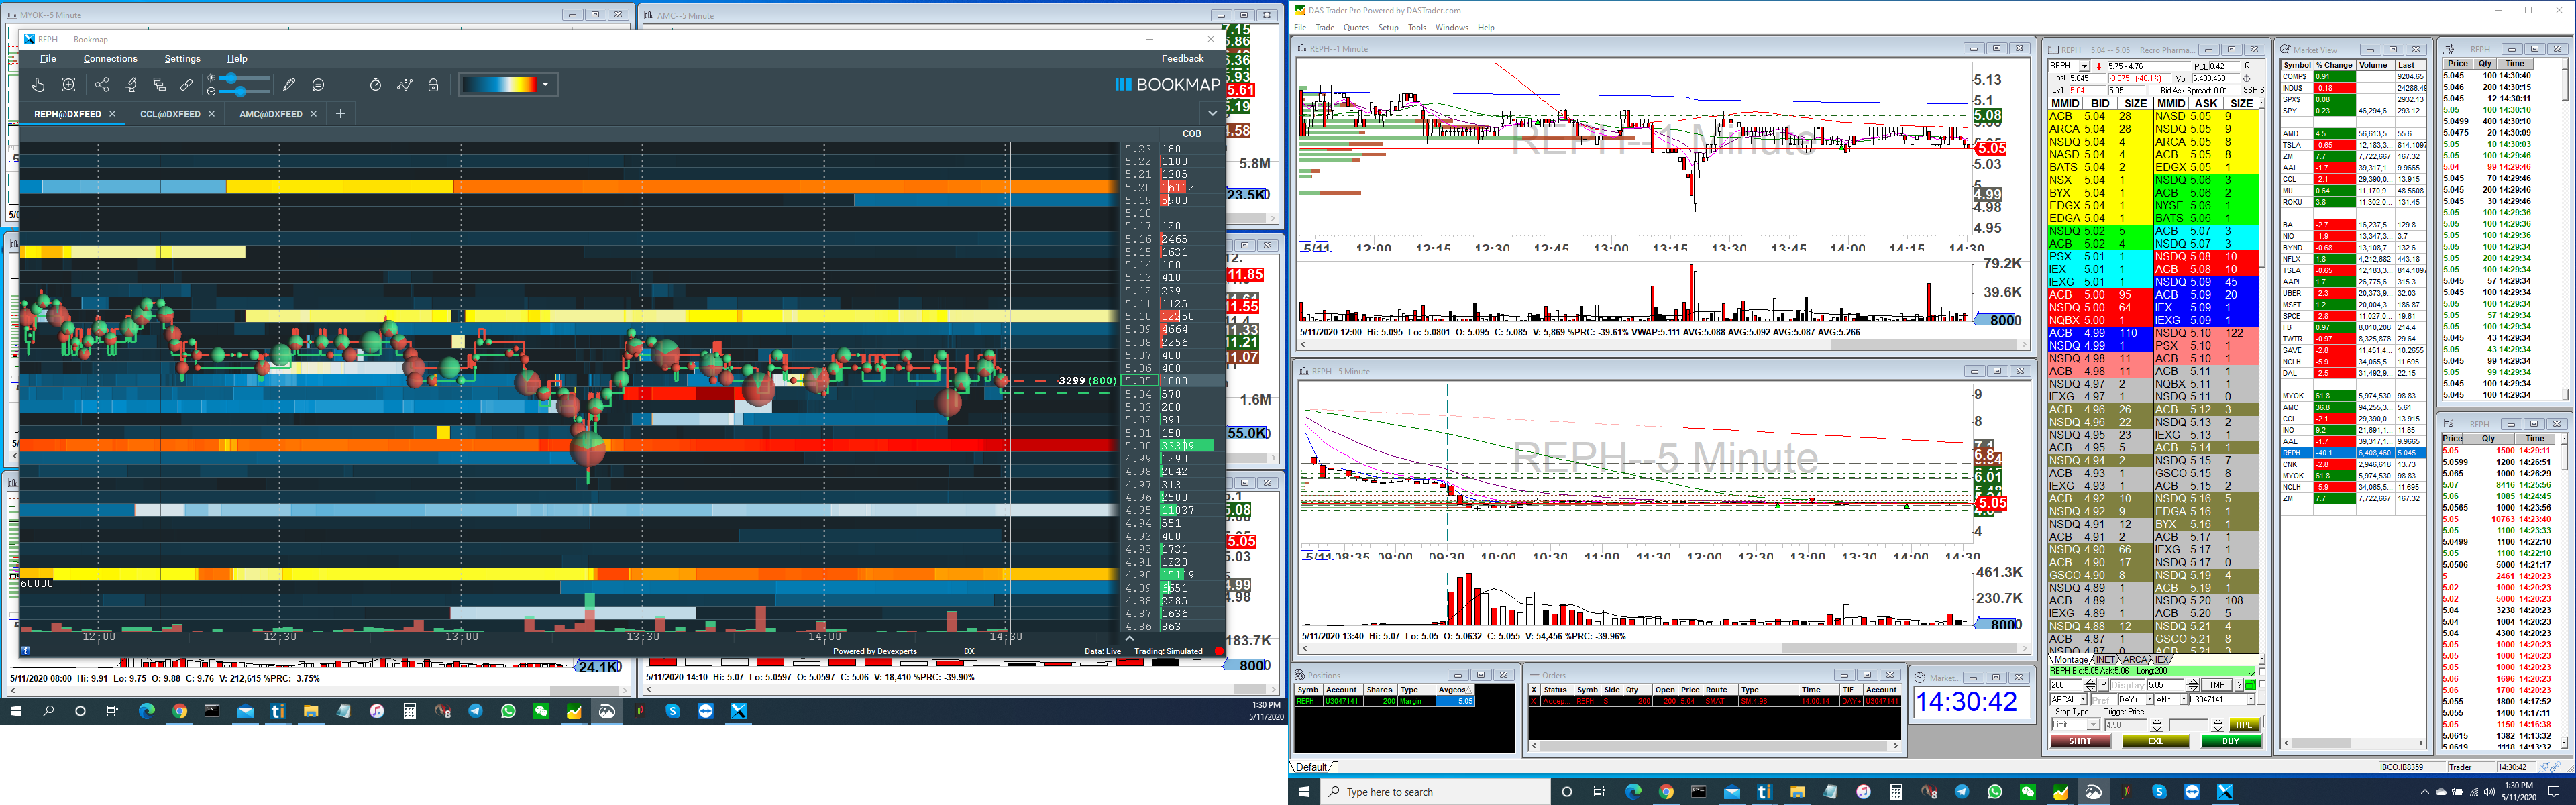Click the upper brightness slider handle
Screen dimensions: 2576x805
coord(231,78)
